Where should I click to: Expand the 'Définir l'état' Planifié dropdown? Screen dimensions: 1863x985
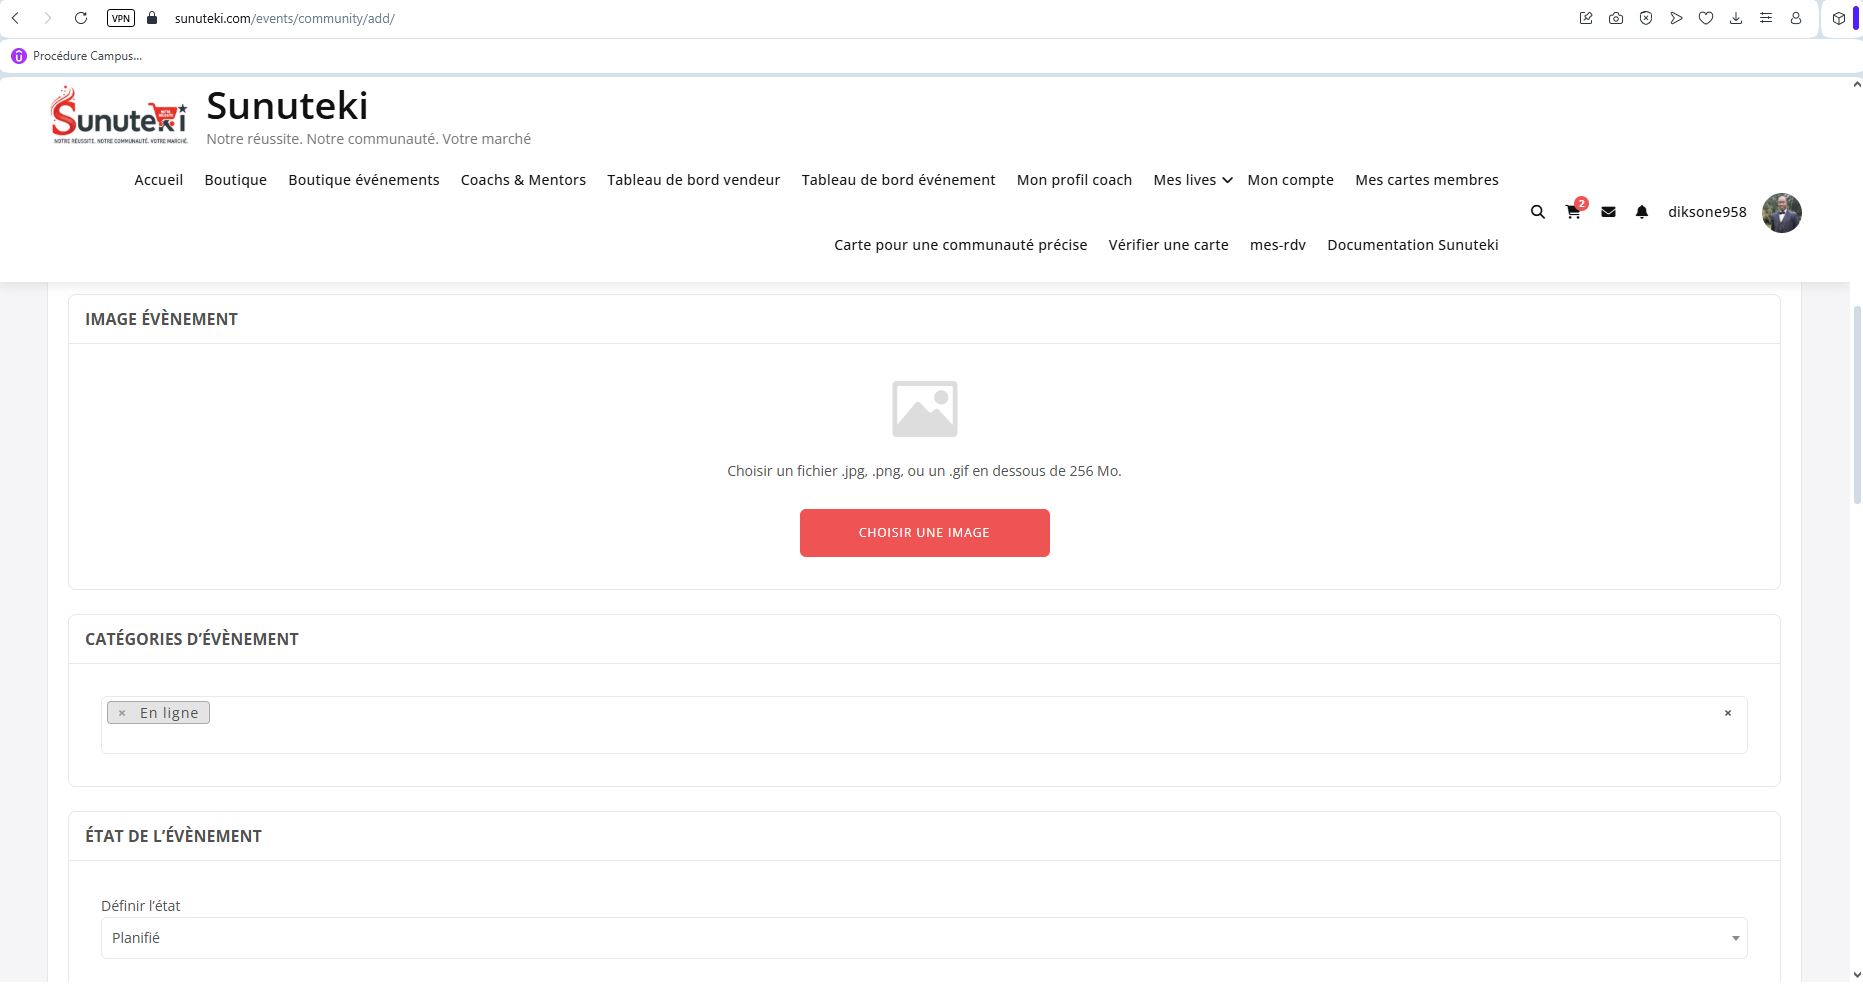click(923, 938)
